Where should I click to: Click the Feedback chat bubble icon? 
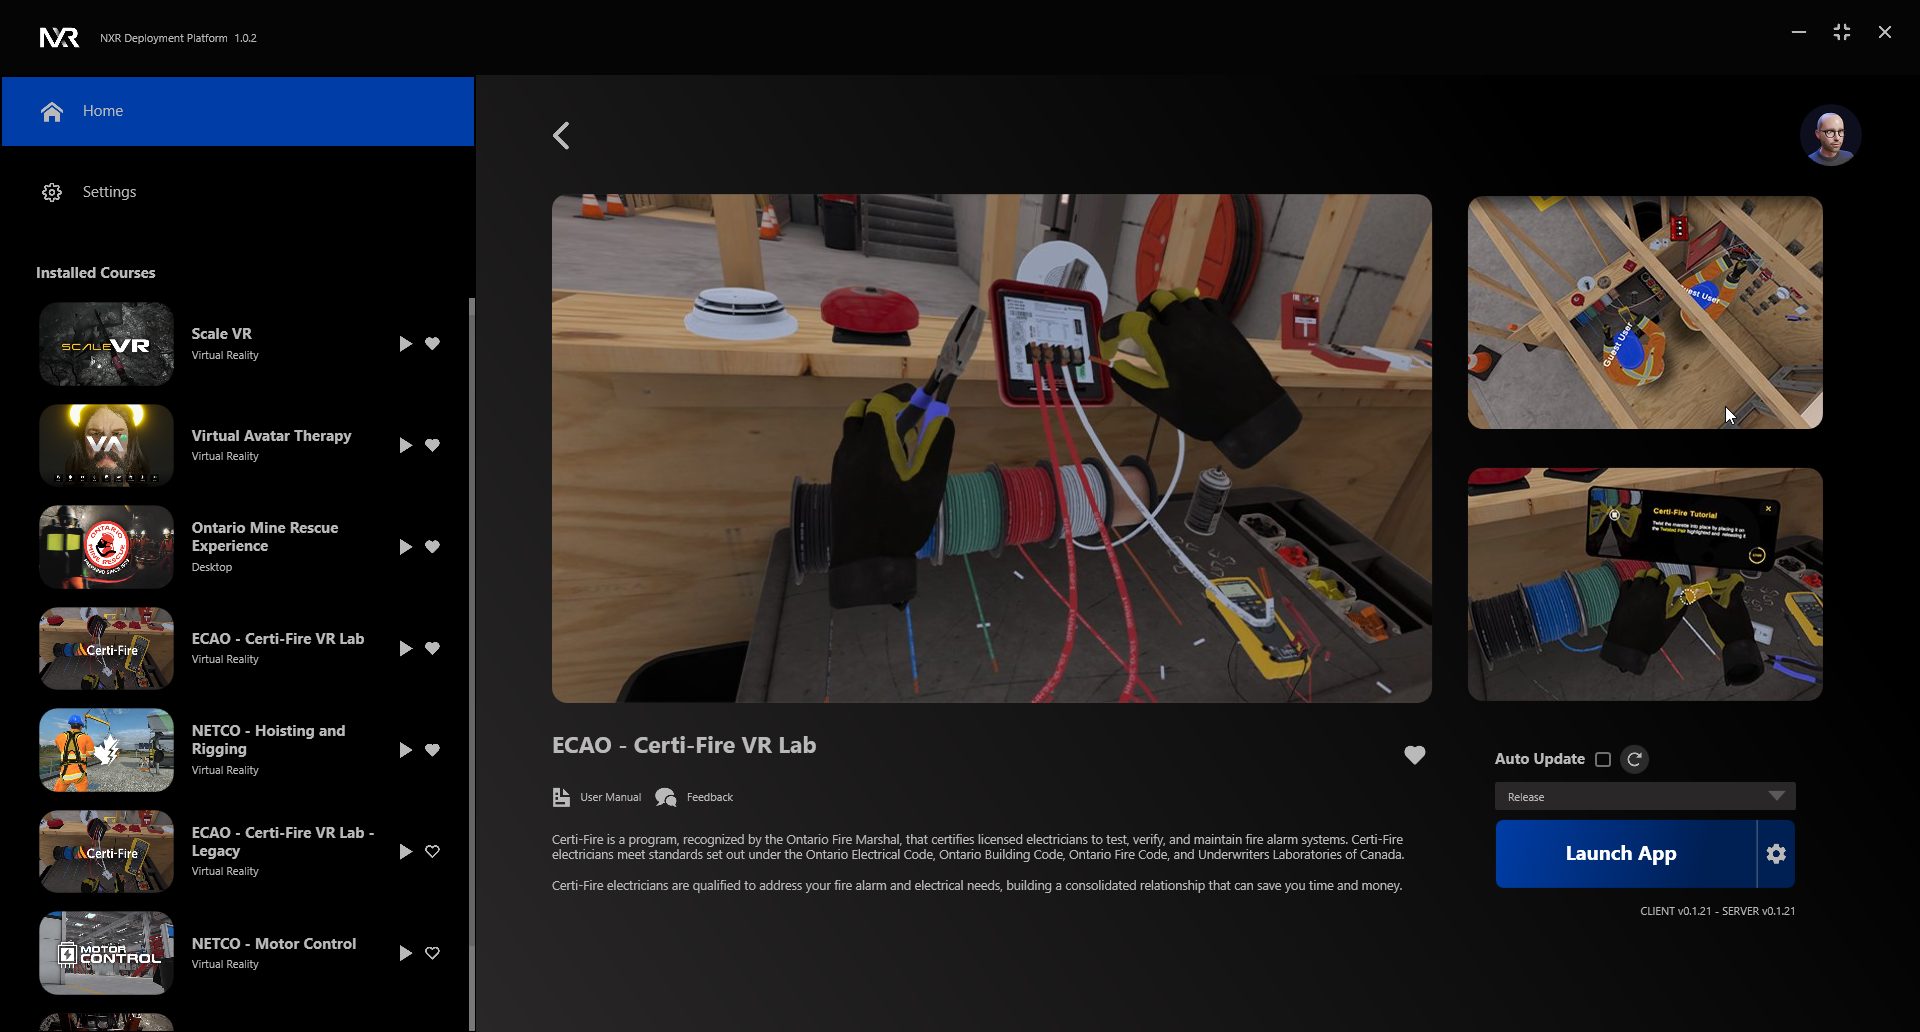(x=665, y=797)
